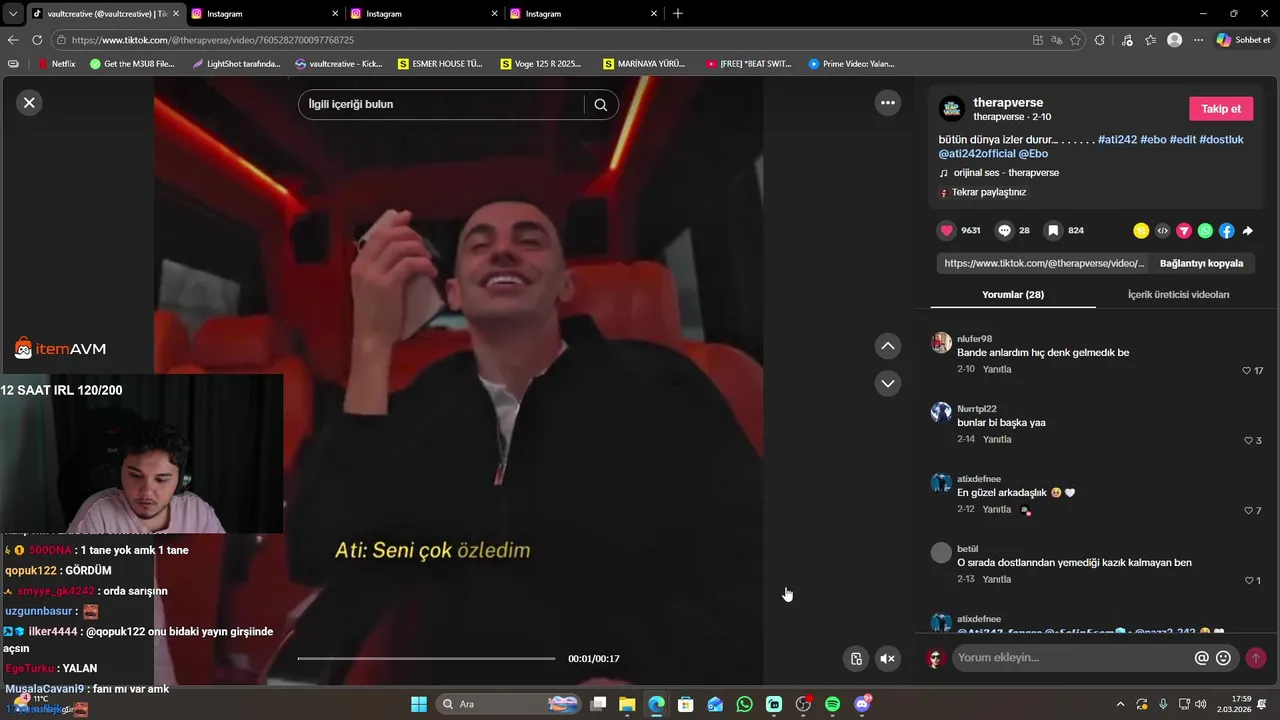Open the emoji picker in comment box
The width and height of the screenshot is (1280, 720).
[x=1223, y=658]
